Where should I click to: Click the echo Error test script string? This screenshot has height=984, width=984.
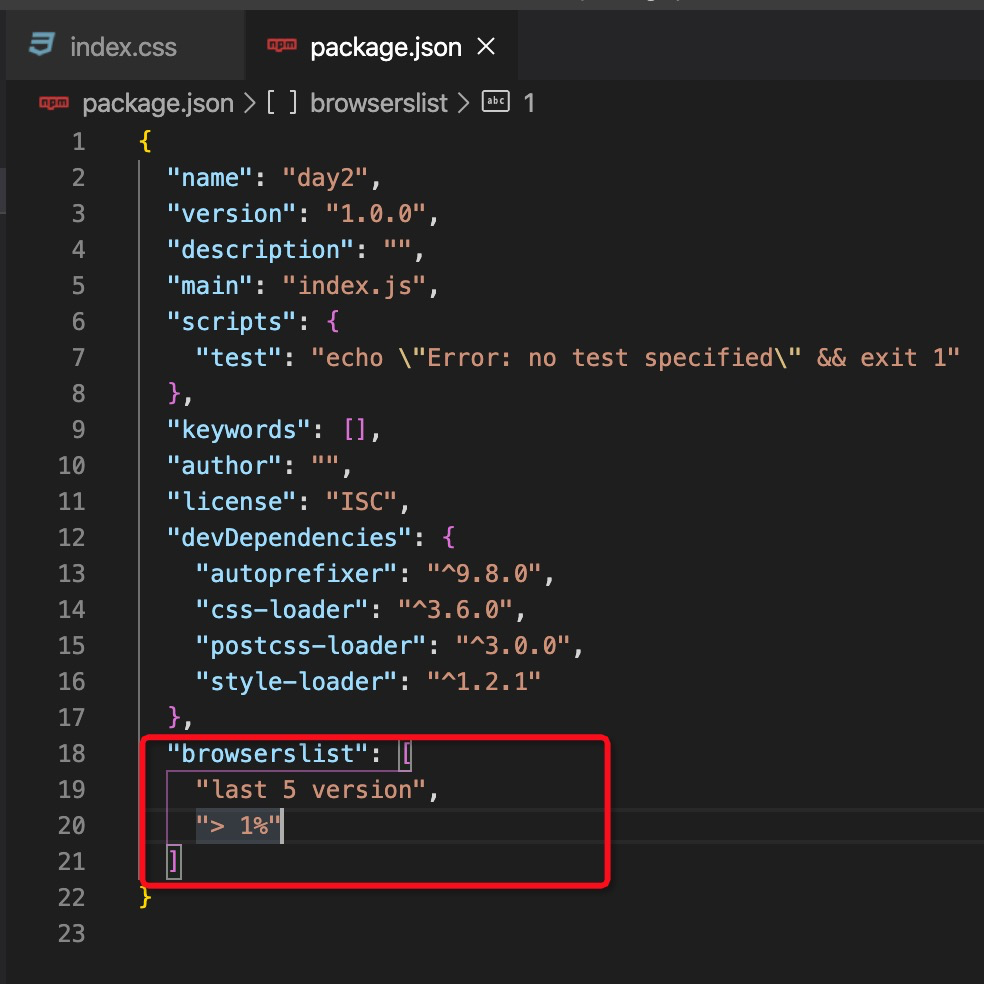point(635,358)
